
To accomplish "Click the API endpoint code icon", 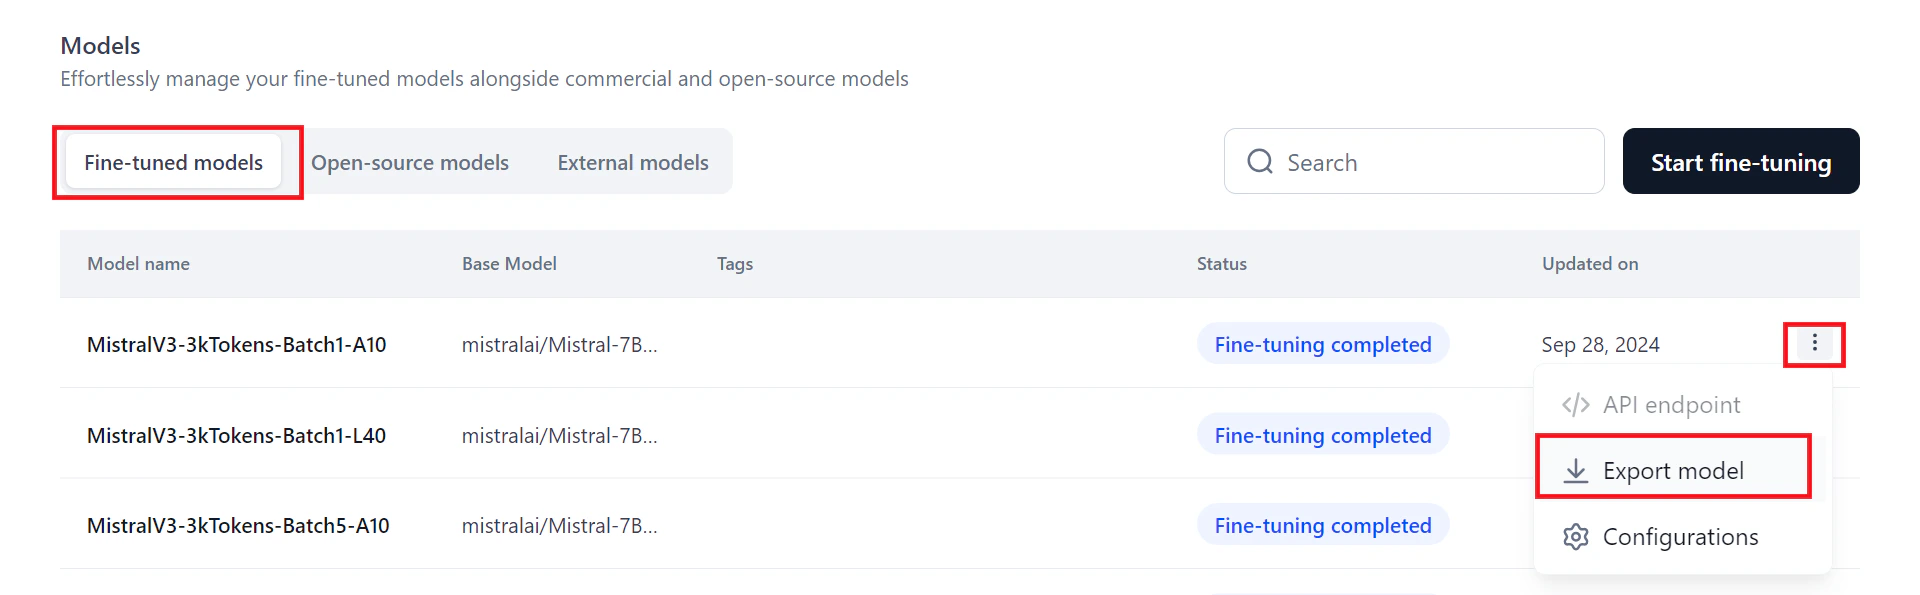I will click(1575, 405).
